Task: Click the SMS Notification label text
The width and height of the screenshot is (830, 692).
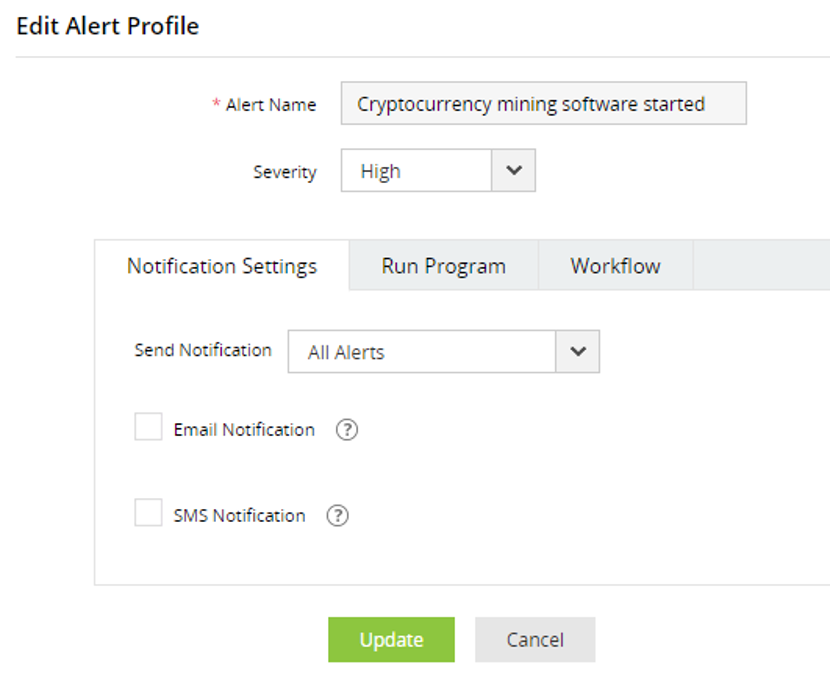Action: coord(239,516)
